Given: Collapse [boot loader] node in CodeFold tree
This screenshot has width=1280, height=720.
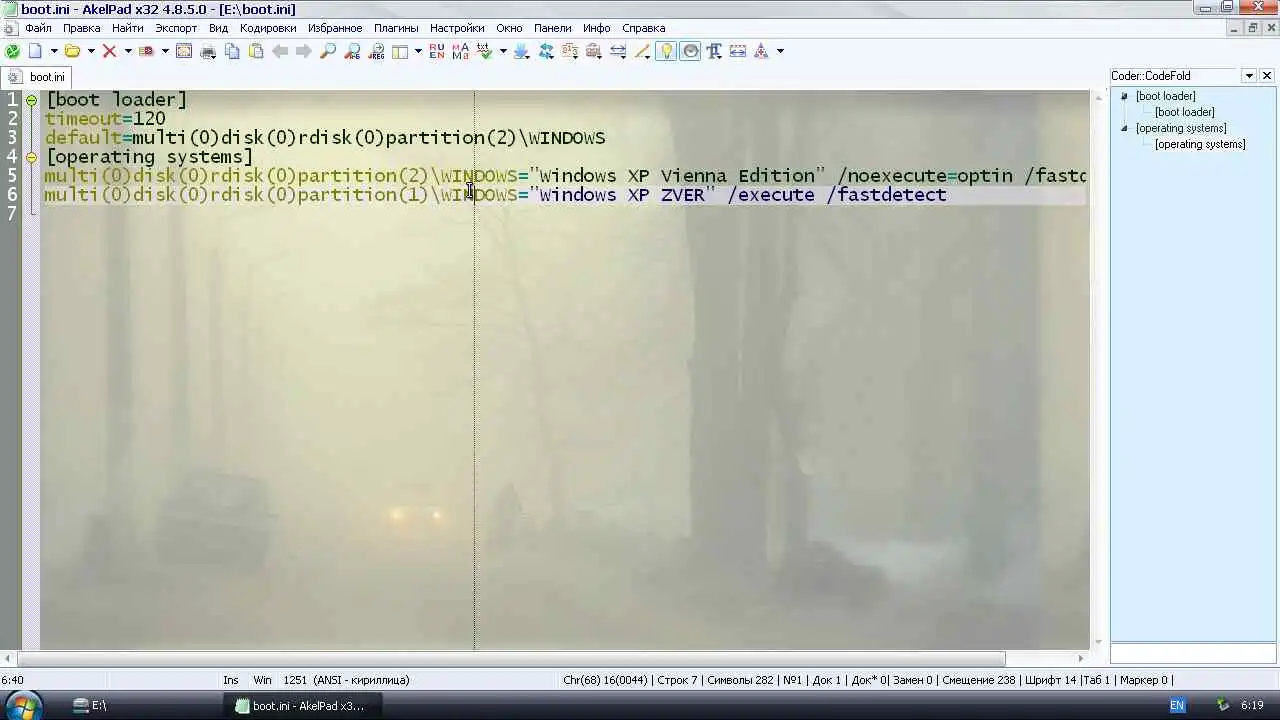Looking at the screenshot, I should [x=1124, y=97].
